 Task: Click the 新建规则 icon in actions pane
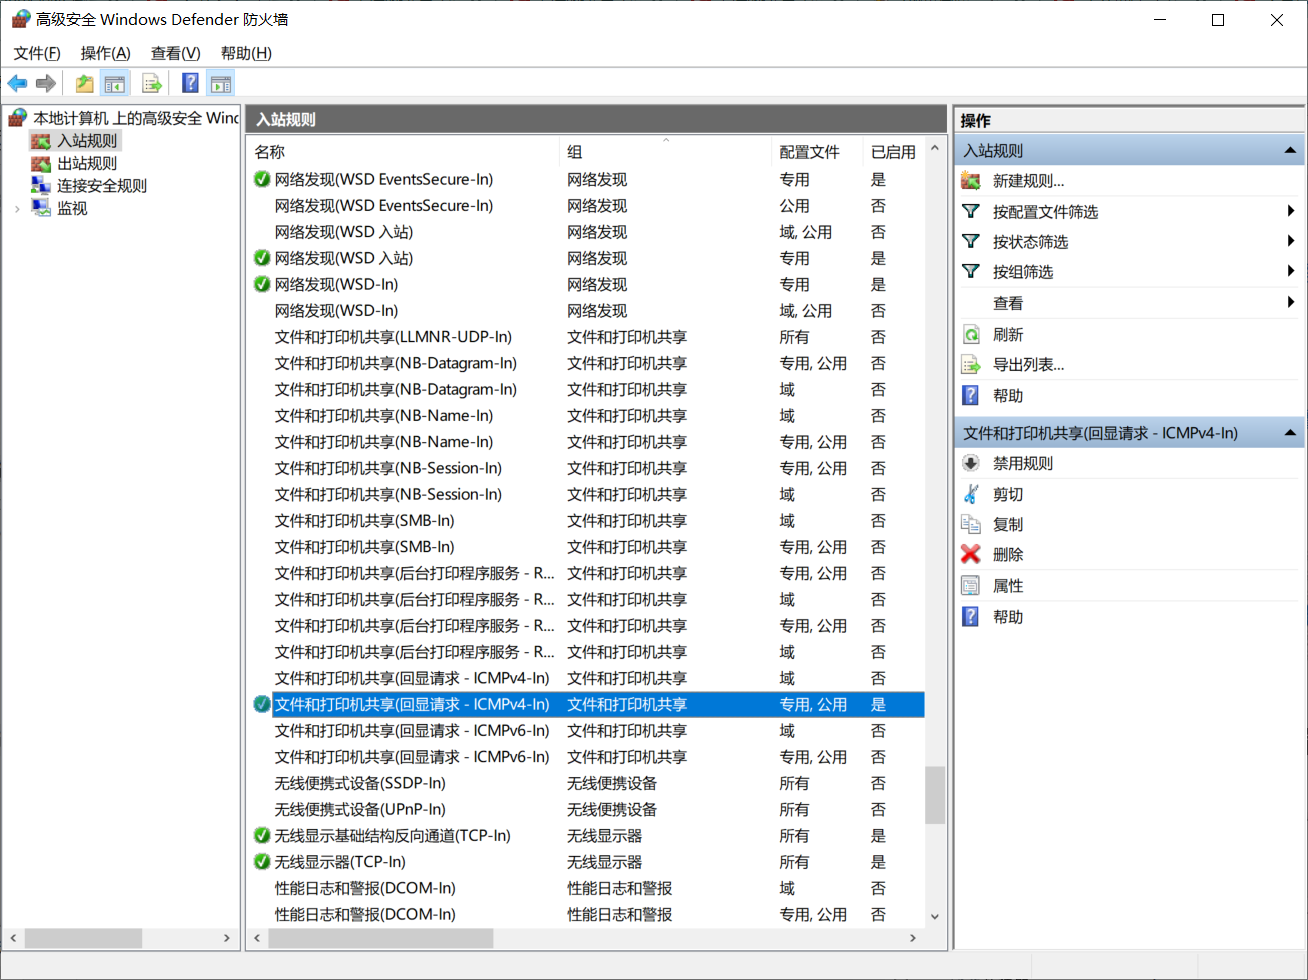point(971,181)
